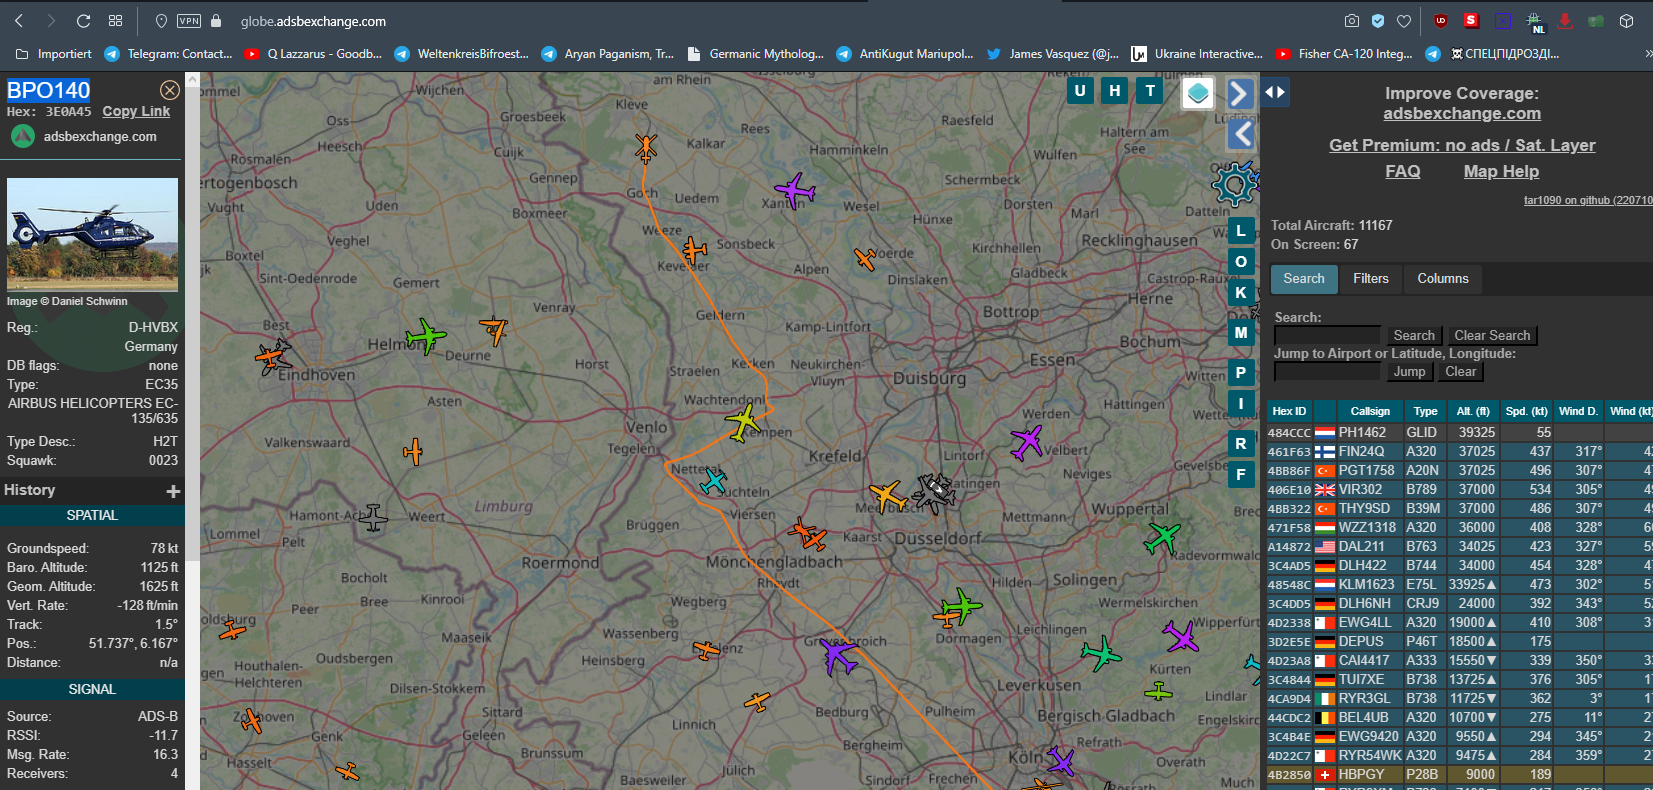Sort table by Alt. (ft) column
1653x790 pixels.
click(x=1473, y=411)
